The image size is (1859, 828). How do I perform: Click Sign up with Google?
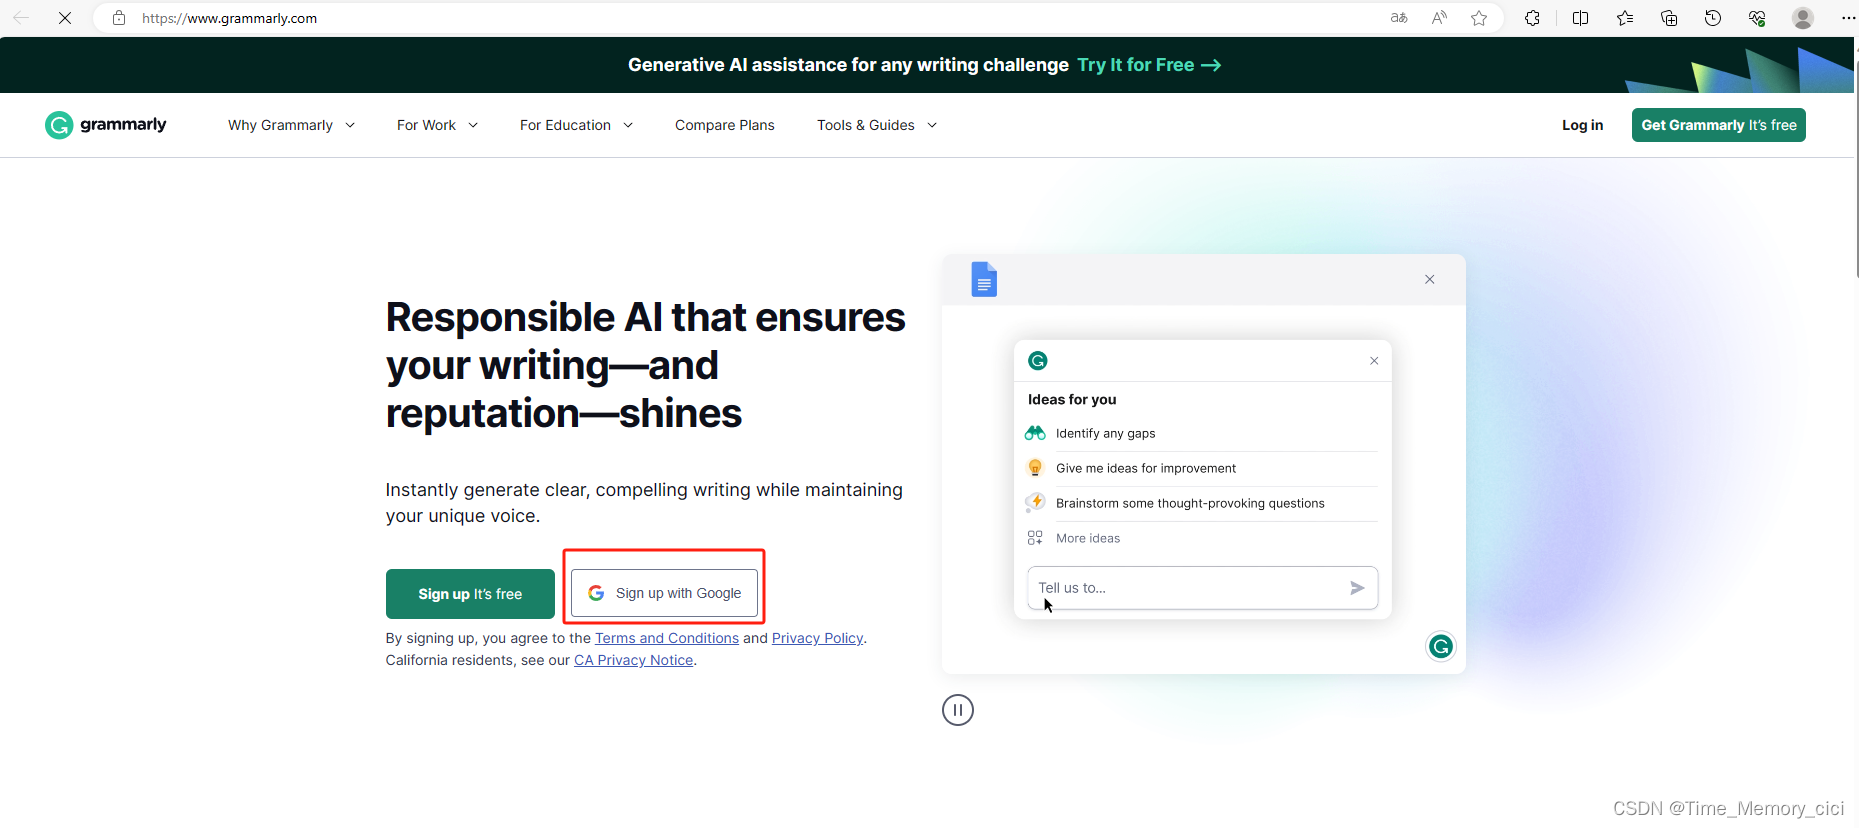[x=664, y=593]
